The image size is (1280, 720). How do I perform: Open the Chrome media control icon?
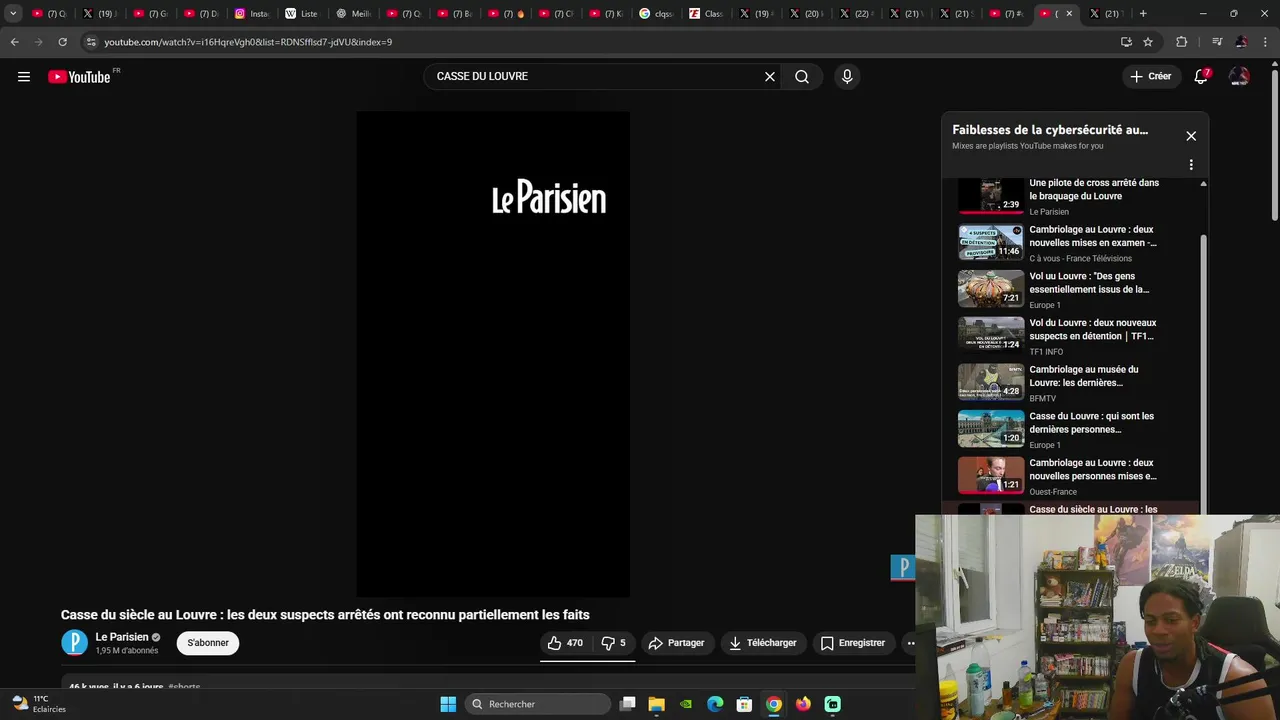tap(1217, 42)
